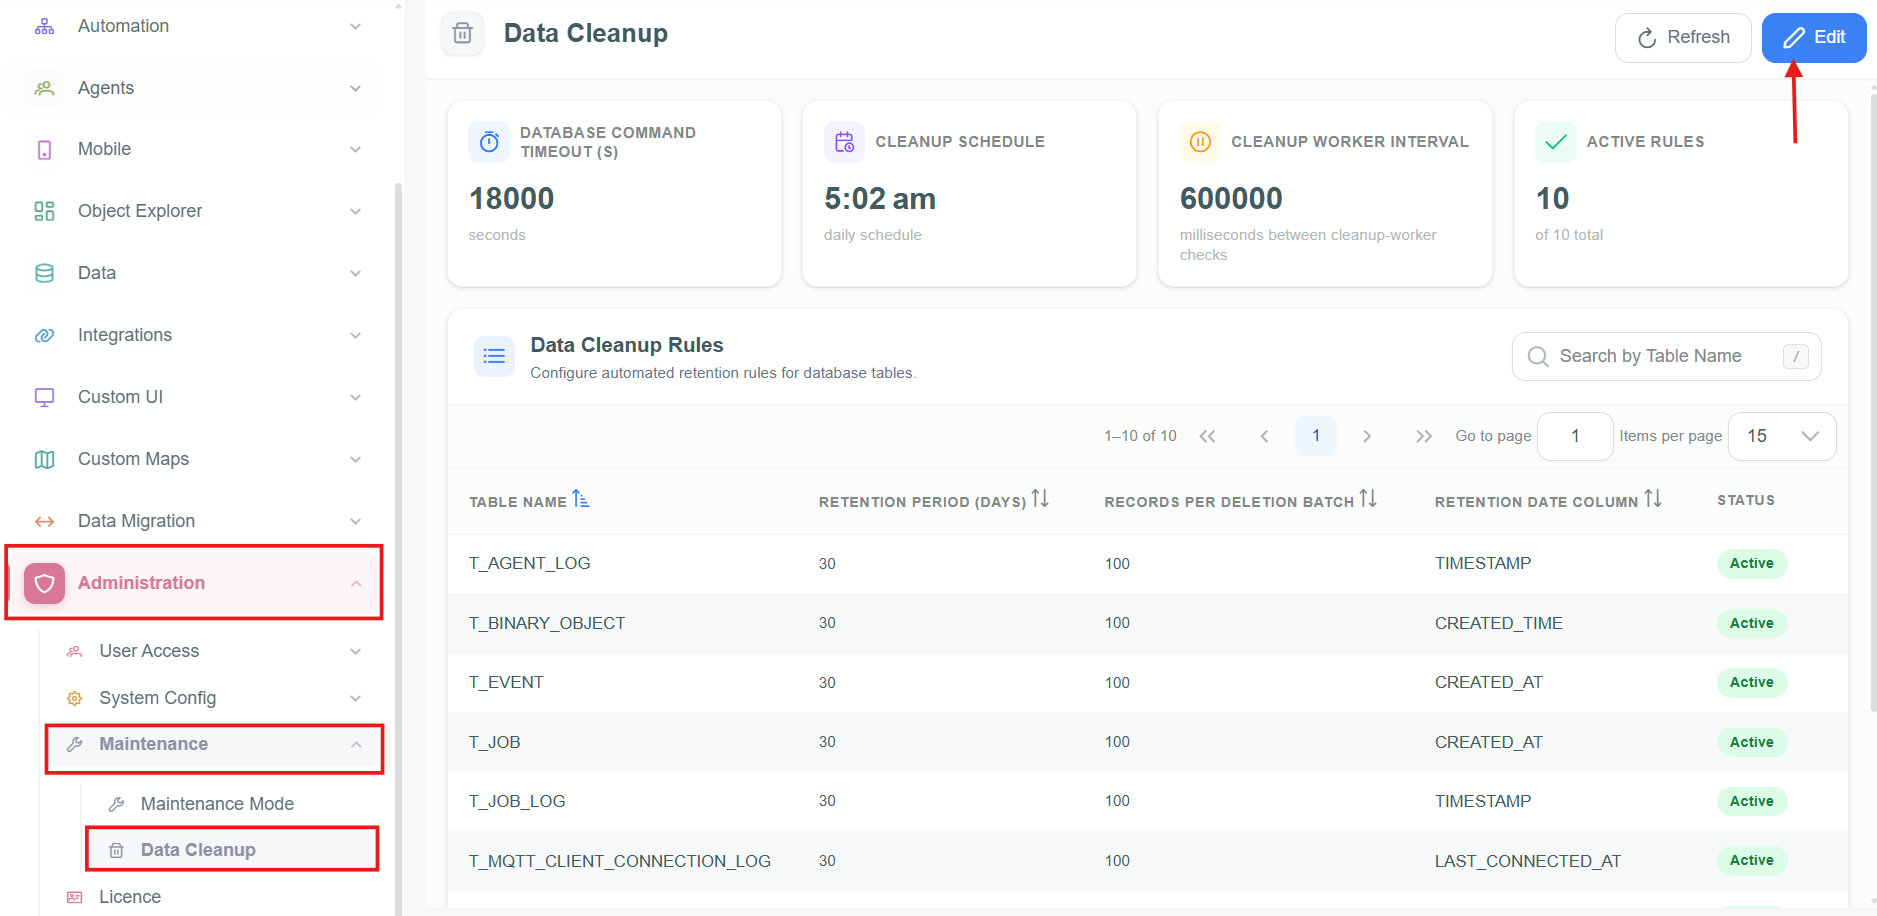Expand the Agents menu chevron
Image resolution: width=1877 pixels, height=916 pixels.
(x=355, y=88)
